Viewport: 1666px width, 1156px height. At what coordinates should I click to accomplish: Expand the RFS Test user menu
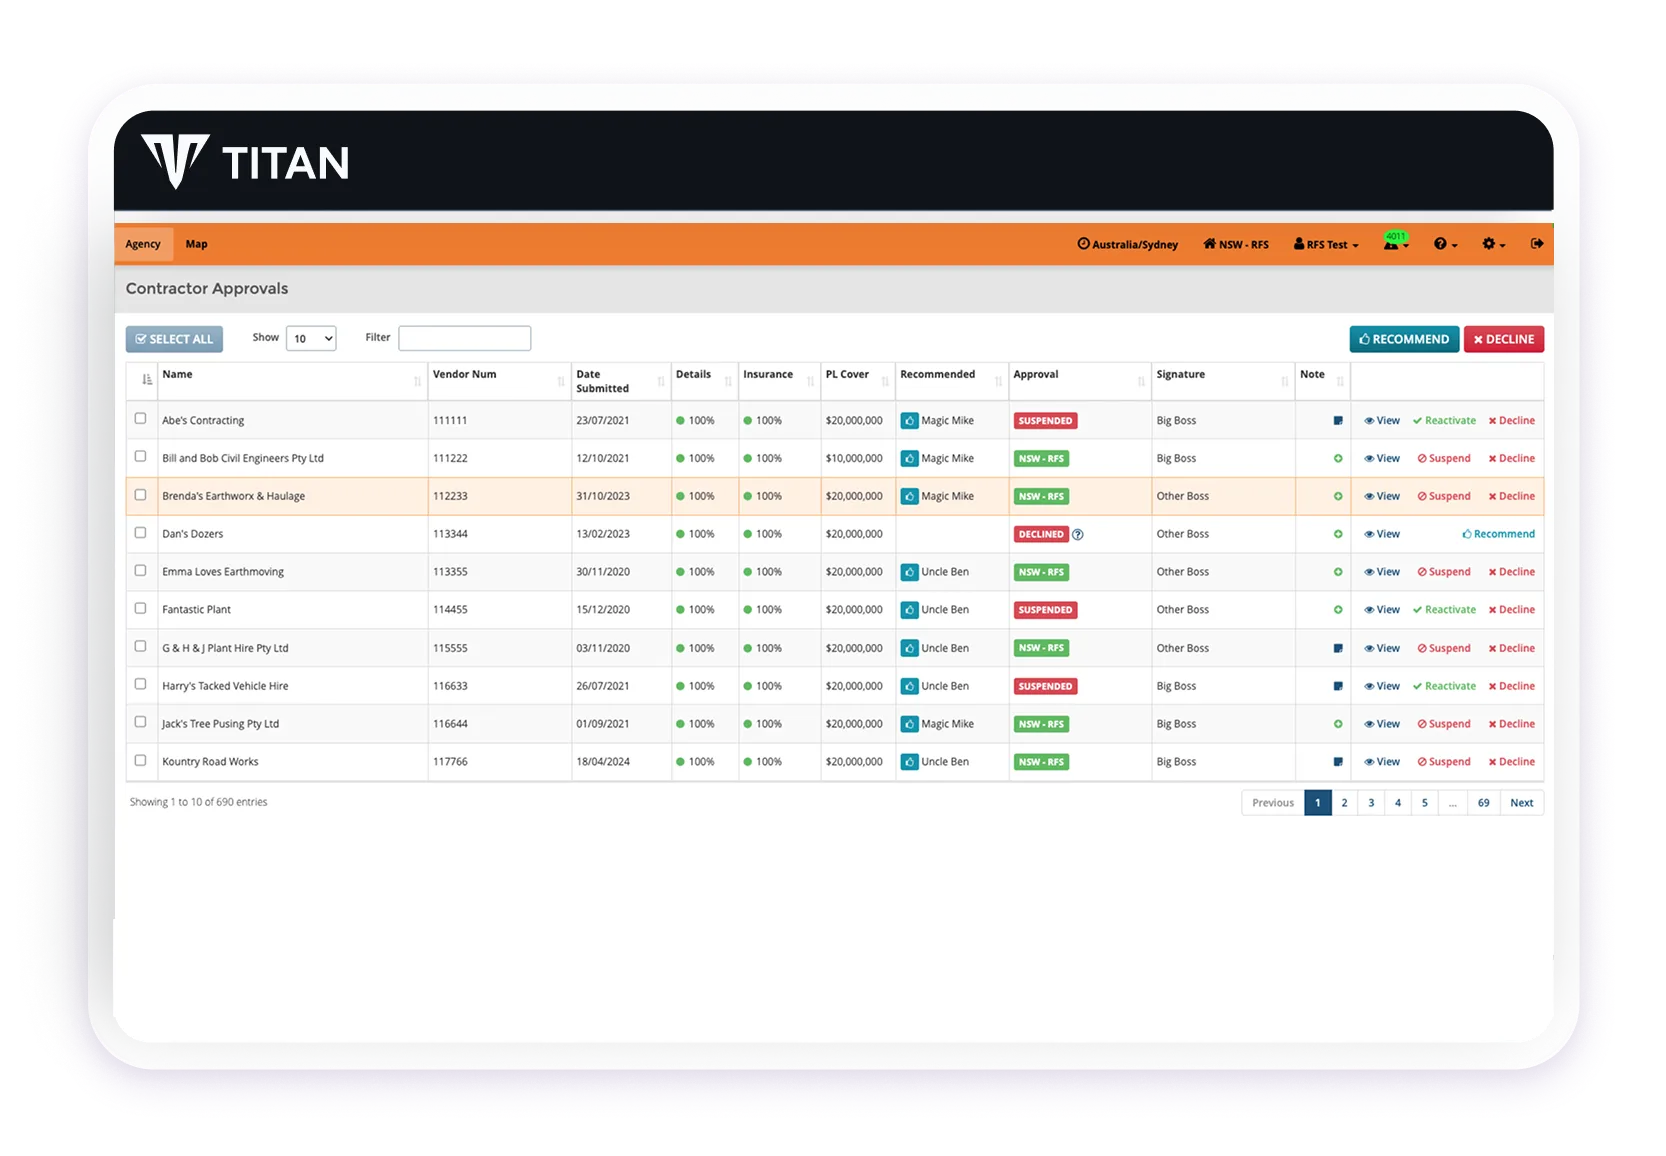(x=1324, y=244)
